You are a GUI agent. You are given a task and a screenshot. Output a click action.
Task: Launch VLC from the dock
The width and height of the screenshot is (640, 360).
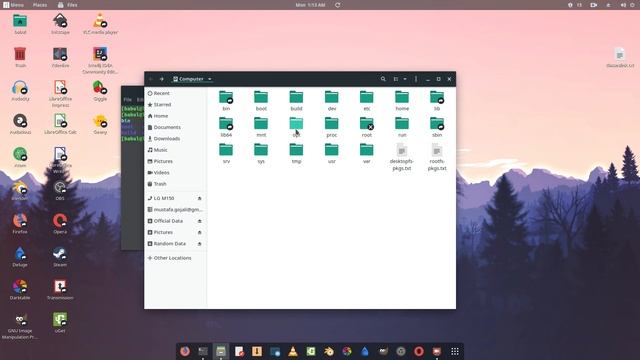tap(293, 351)
